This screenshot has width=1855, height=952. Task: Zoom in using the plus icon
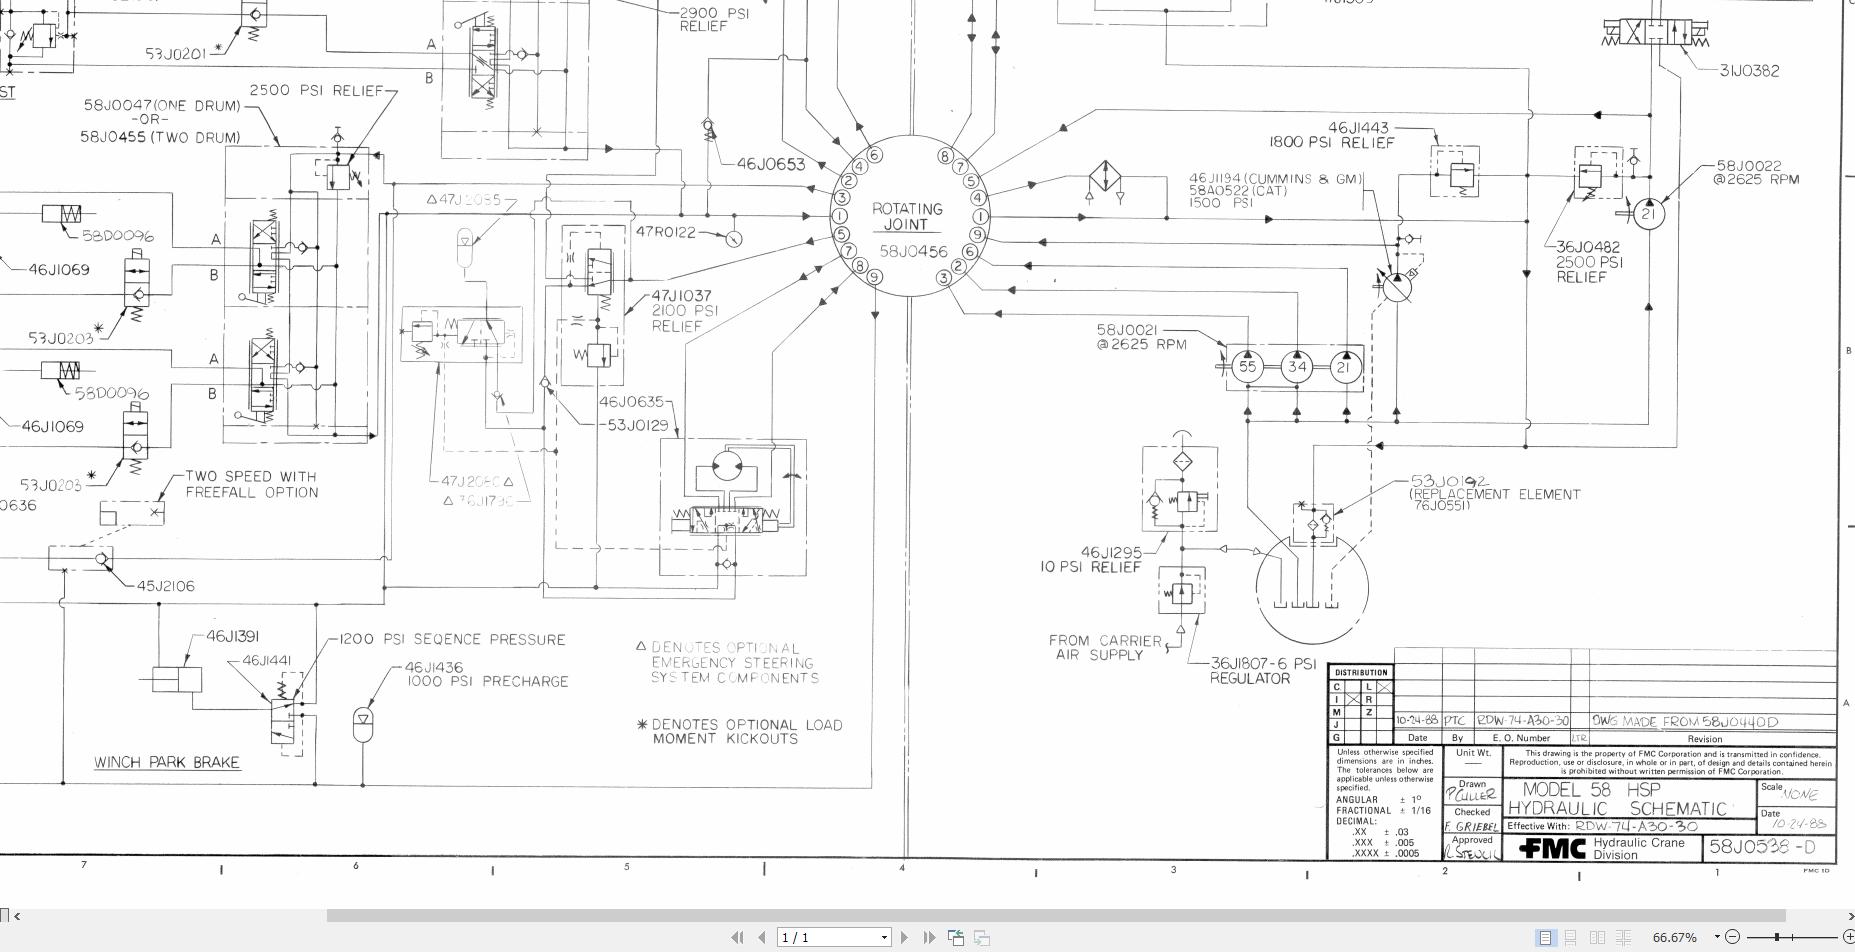(x=1851, y=937)
